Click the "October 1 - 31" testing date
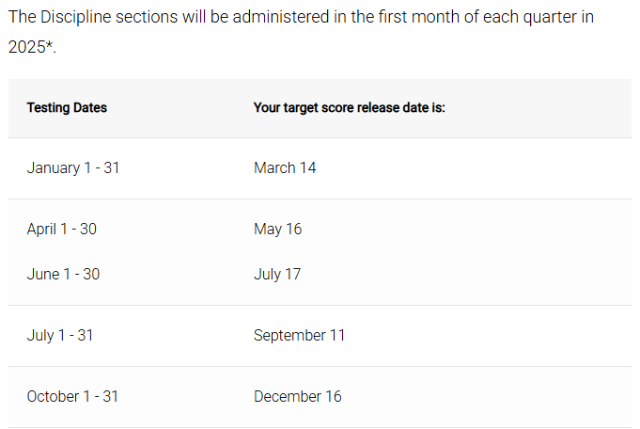Image resolution: width=640 pixels, height=429 pixels. coord(72,396)
